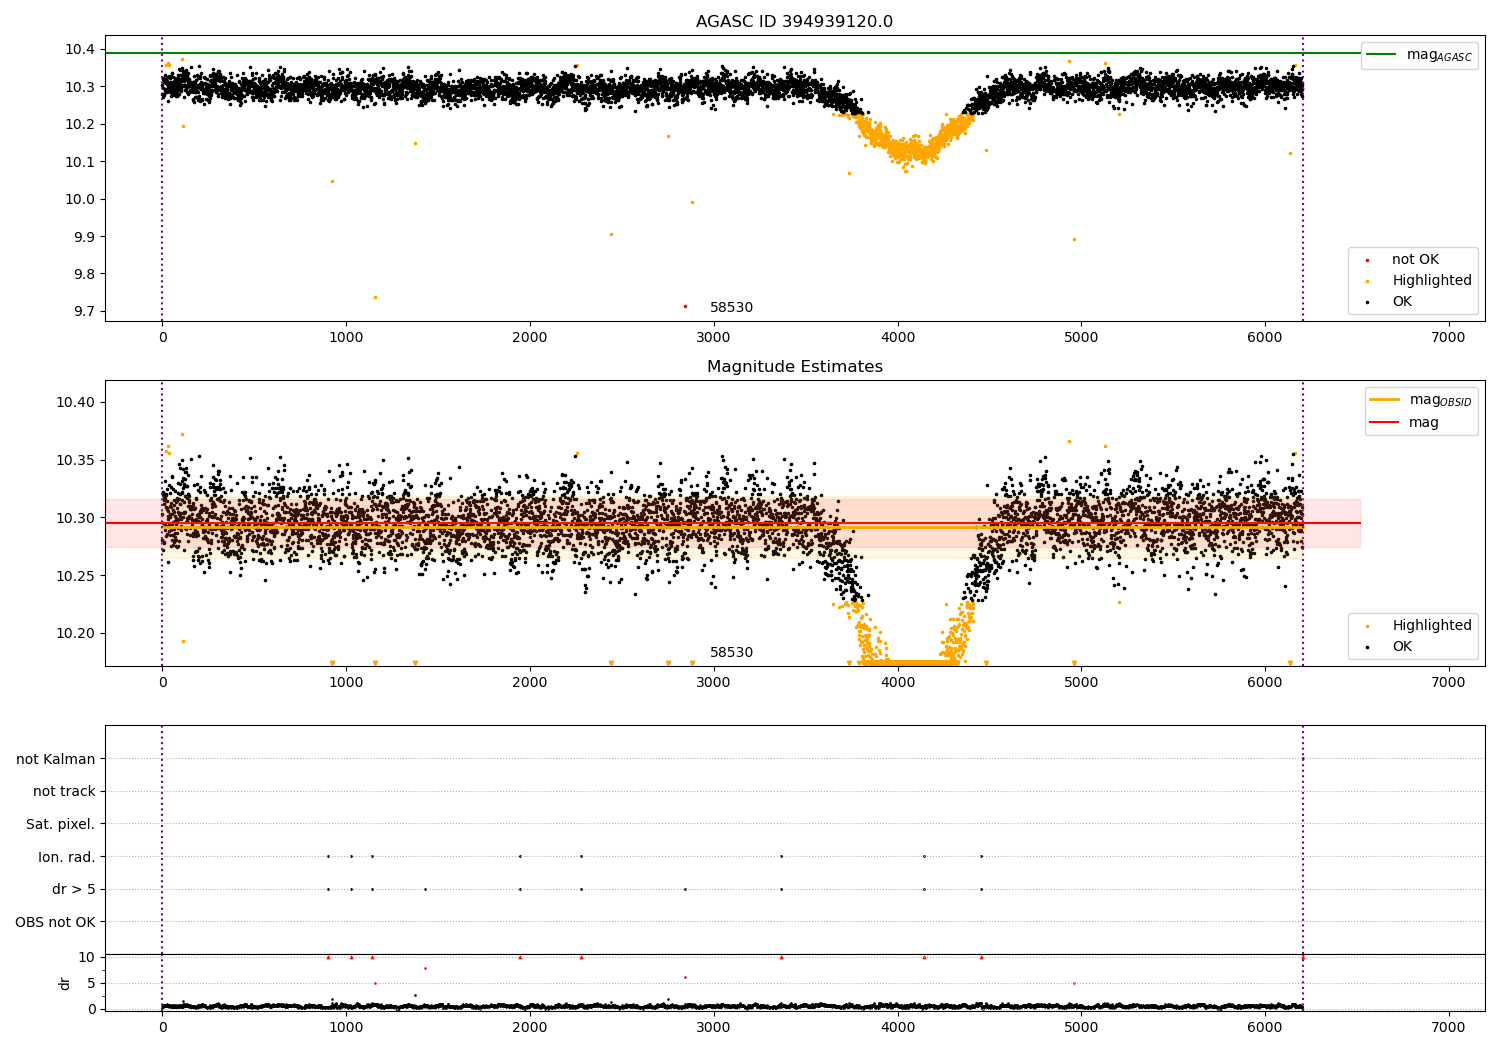Select the "Sat. pixel." row label
This screenshot has height=1050, width=1500.
pyautogui.click(x=61, y=825)
